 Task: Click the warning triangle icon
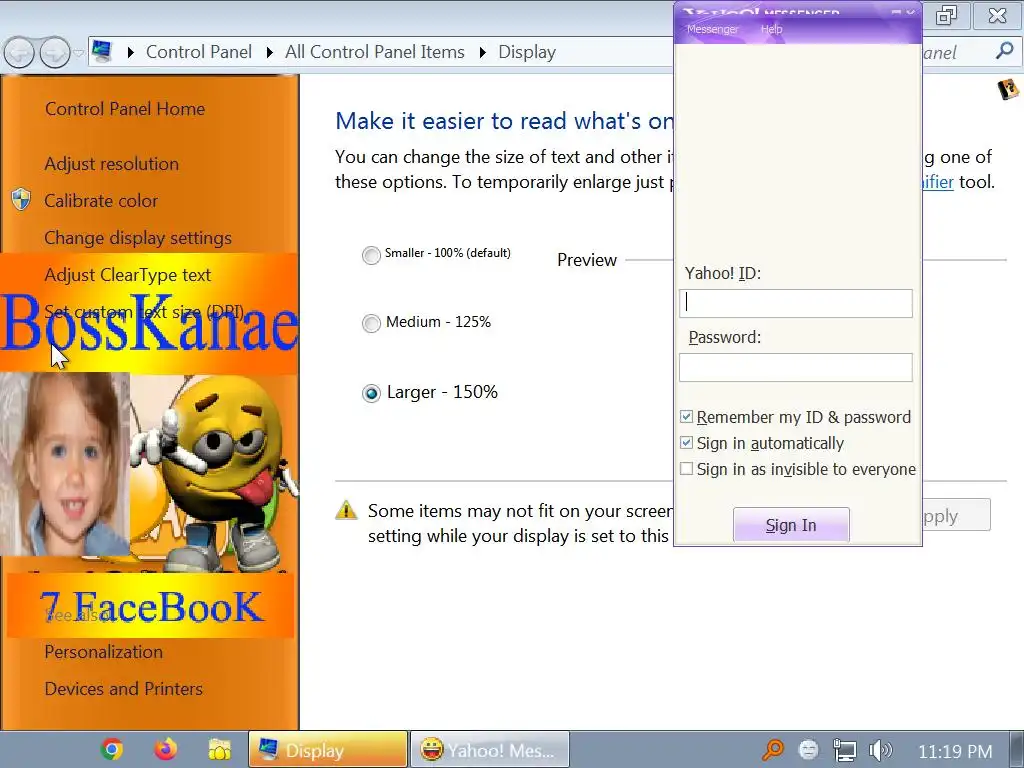pyautogui.click(x=346, y=510)
